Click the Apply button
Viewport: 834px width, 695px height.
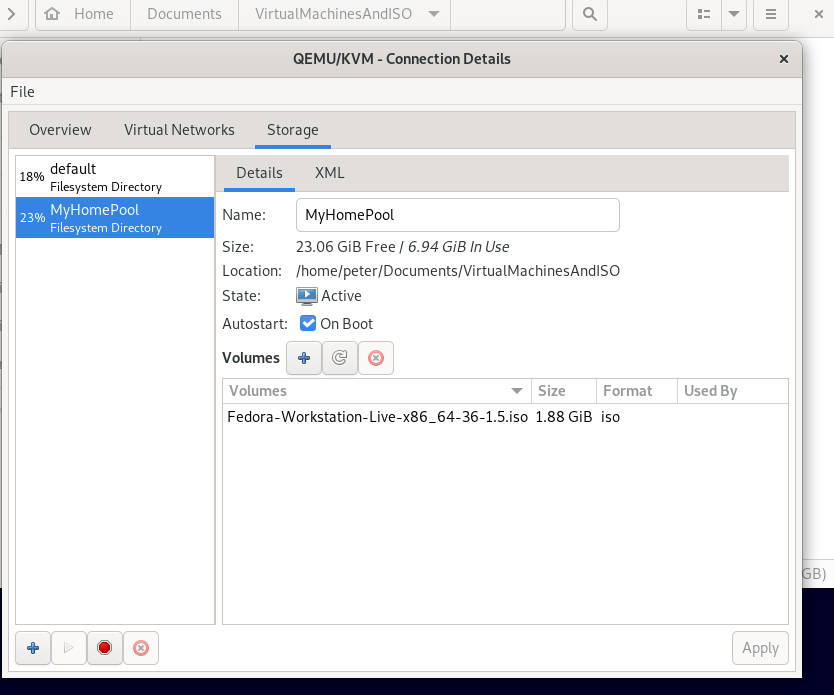pyautogui.click(x=760, y=648)
